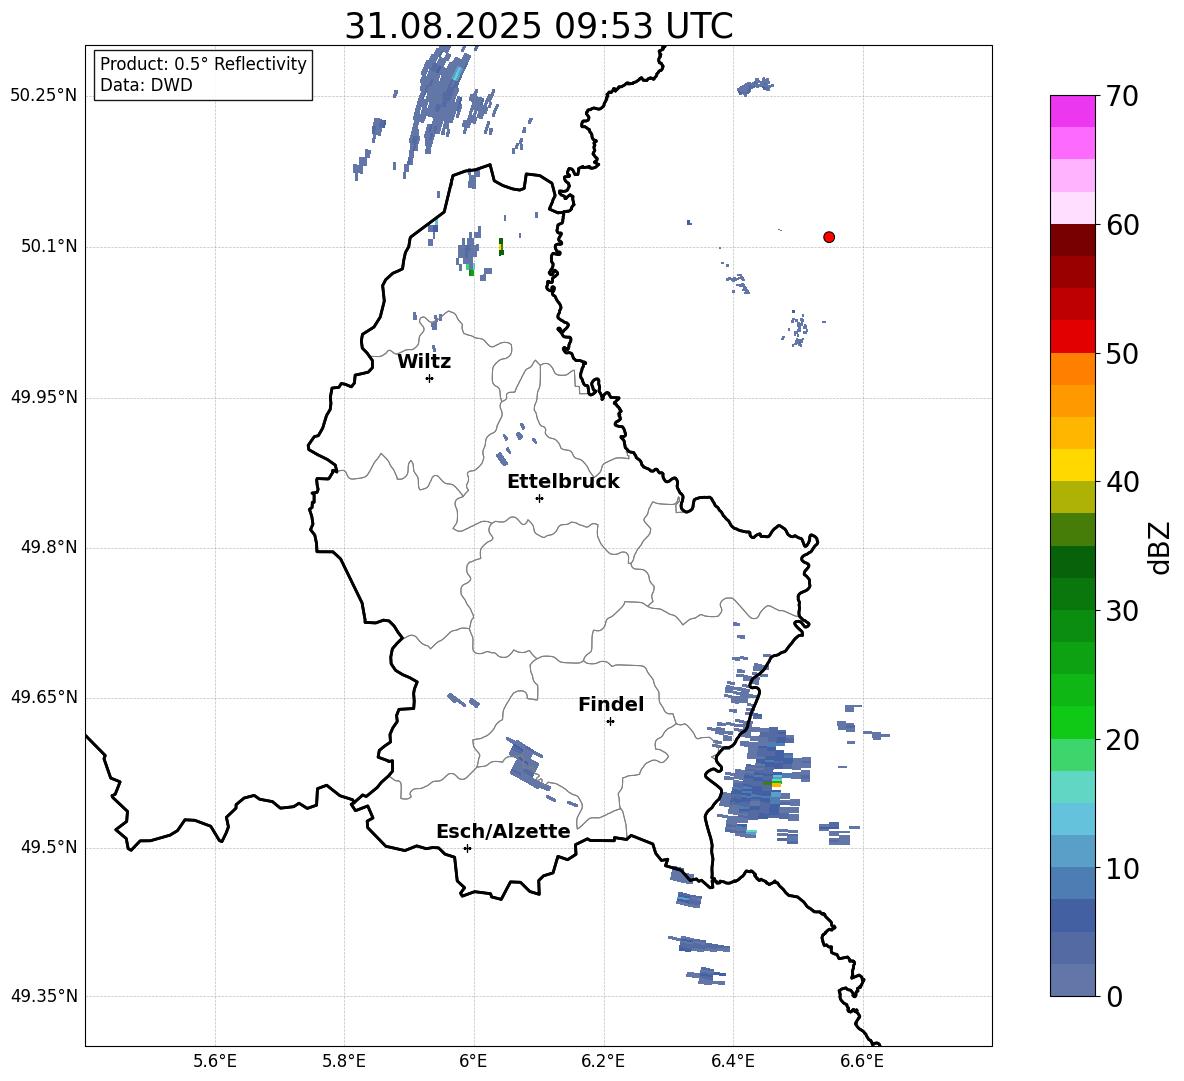Click the Findel station cross marker
Image resolution: width=1184 pixels, height=1081 pixels.
(x=610, y=722)
